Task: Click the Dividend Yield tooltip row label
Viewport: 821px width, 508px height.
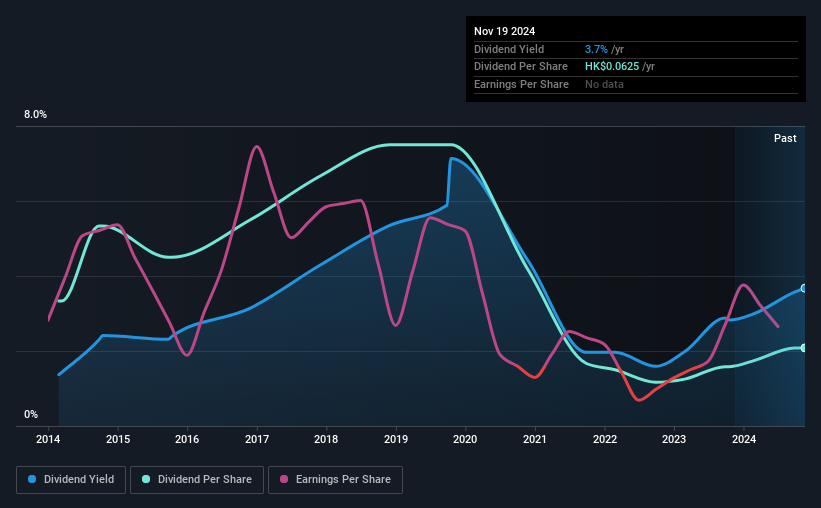Action: [509, 49]
